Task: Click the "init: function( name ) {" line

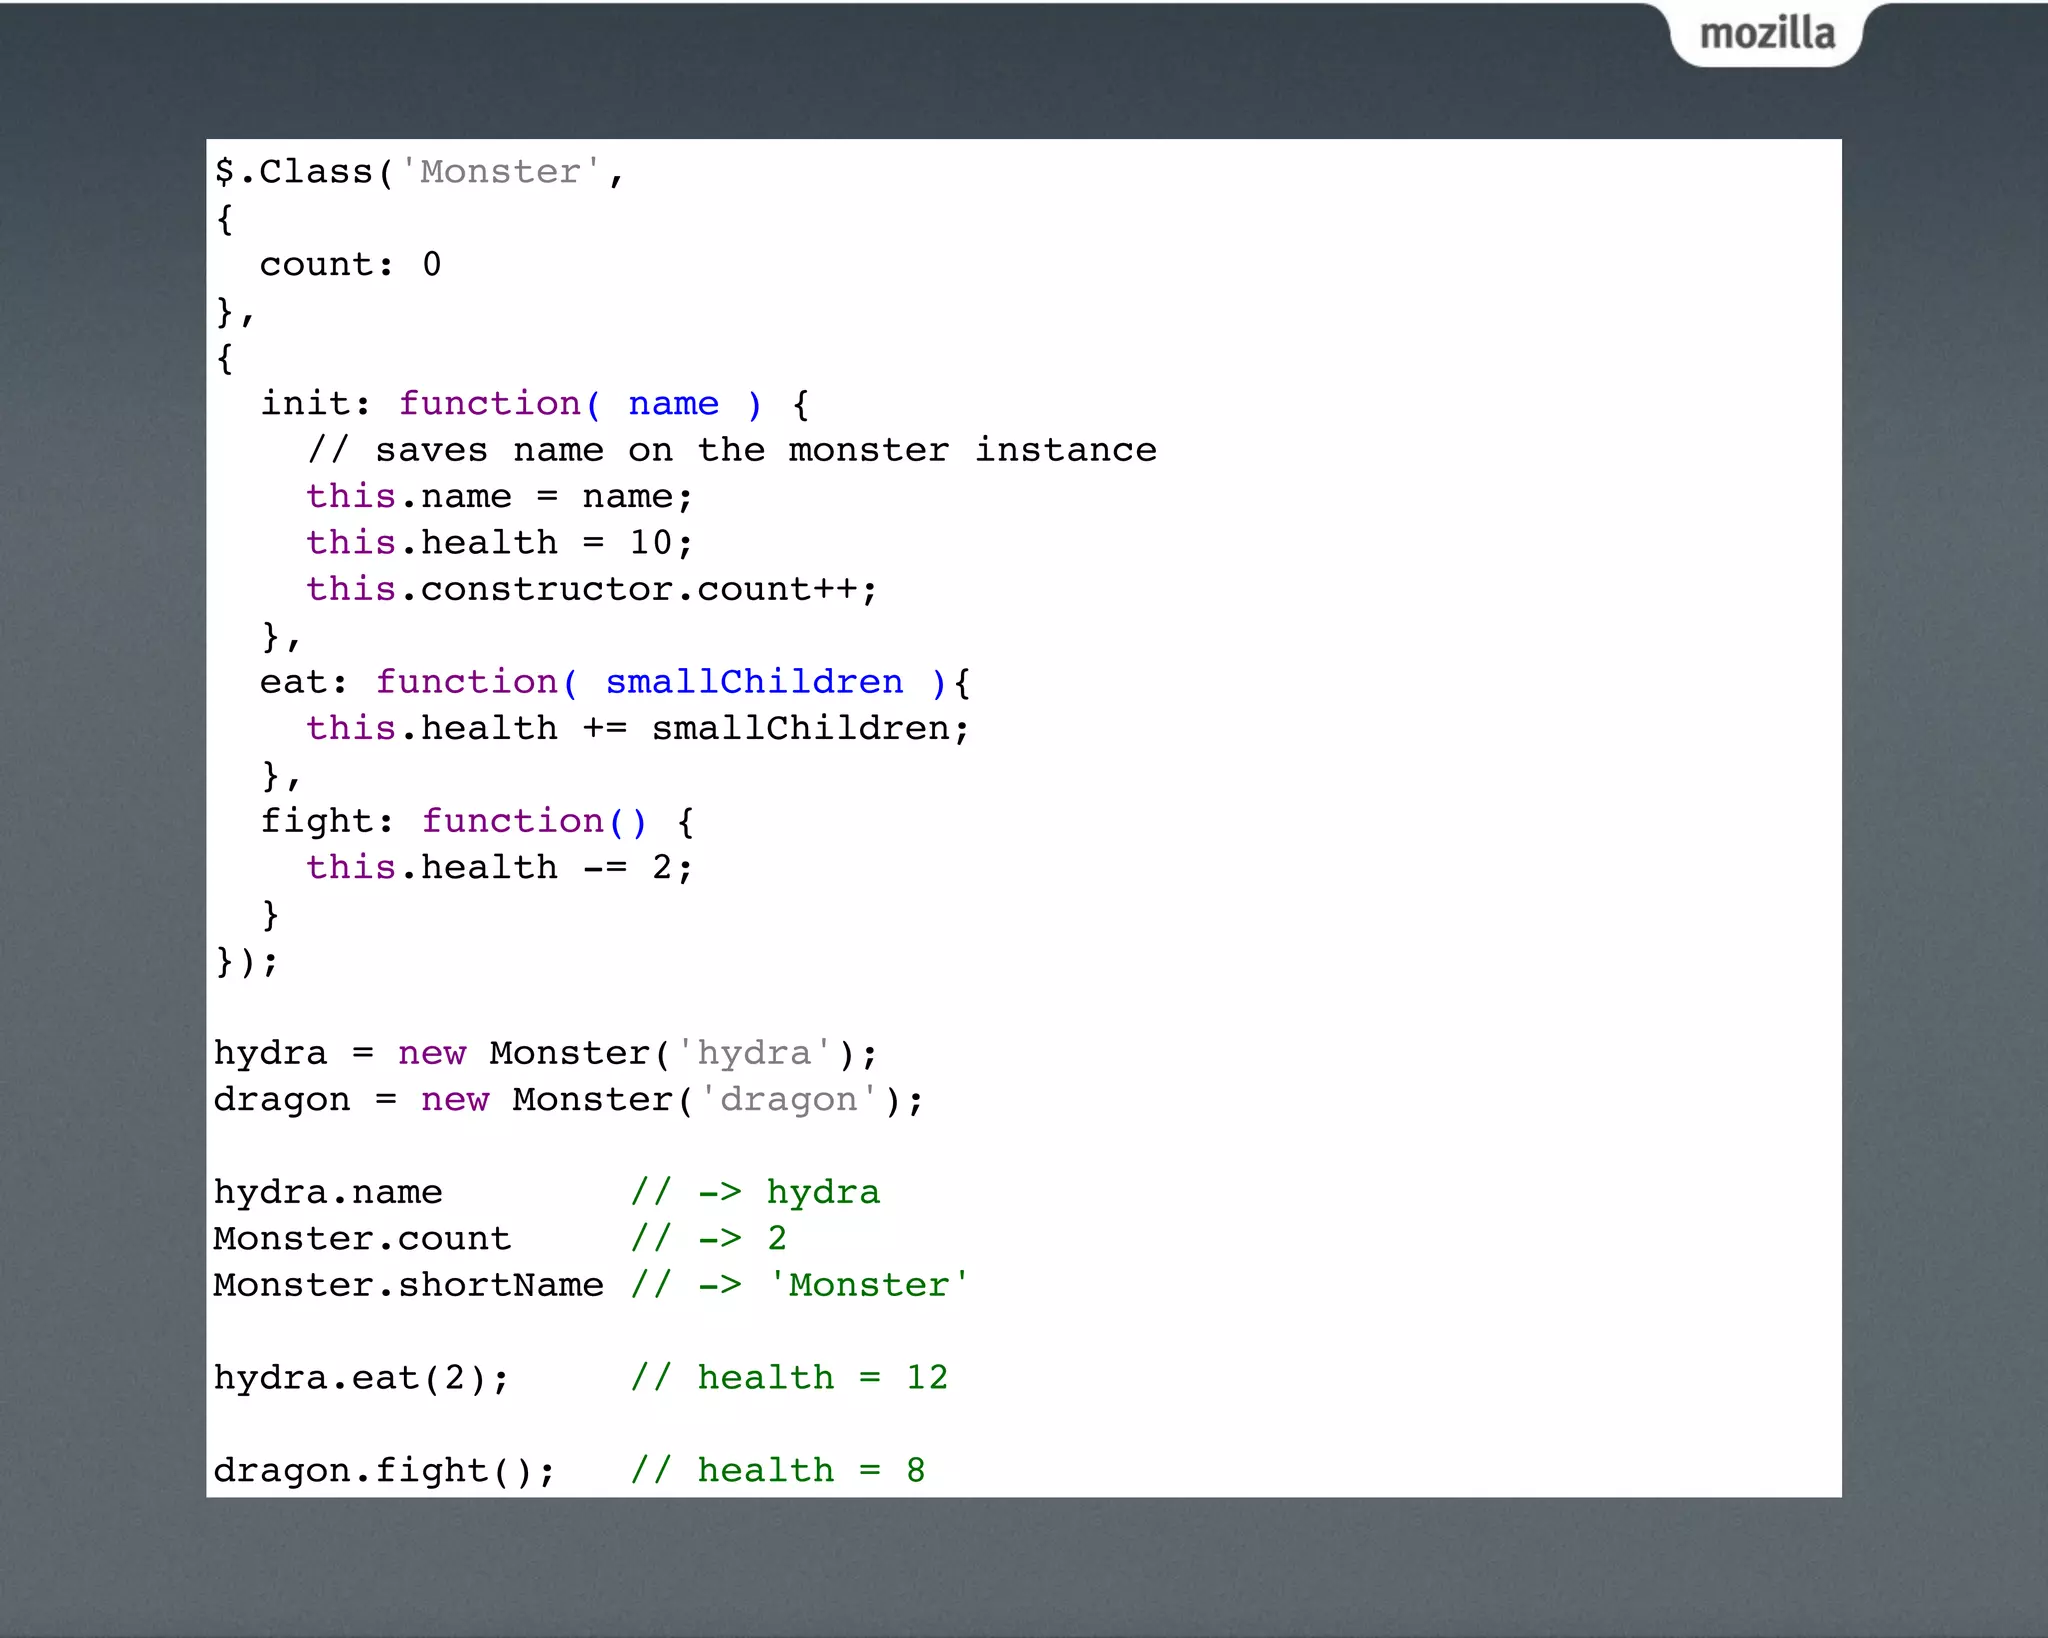Action: (x=535, y=404)
